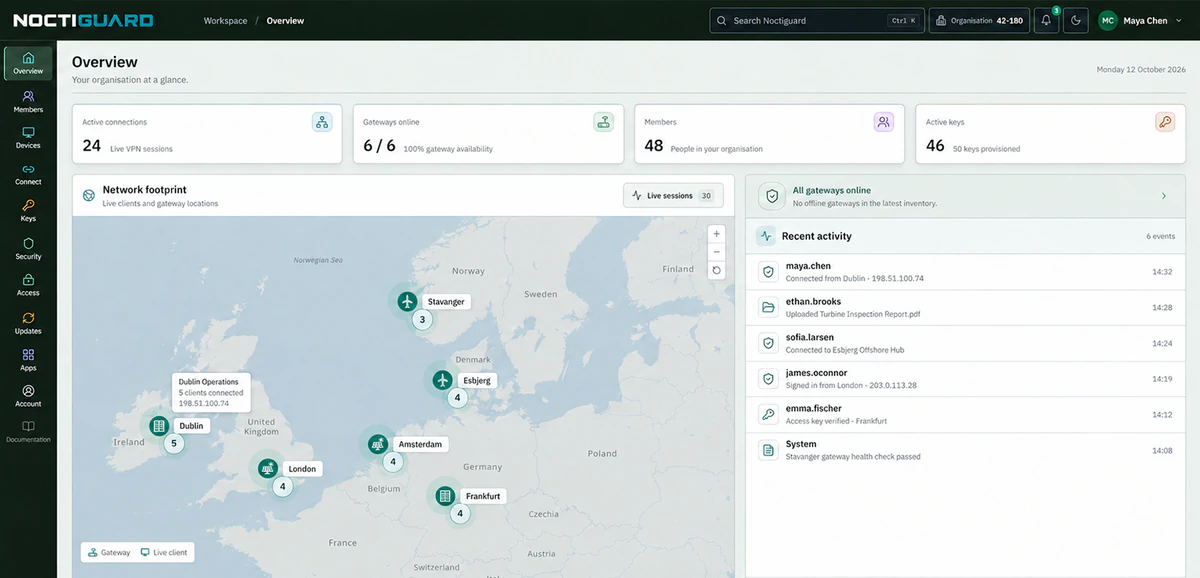This screenshot has width=1200, height=578.
Task: Open the Live sessions button
Action: pos(673,195)
